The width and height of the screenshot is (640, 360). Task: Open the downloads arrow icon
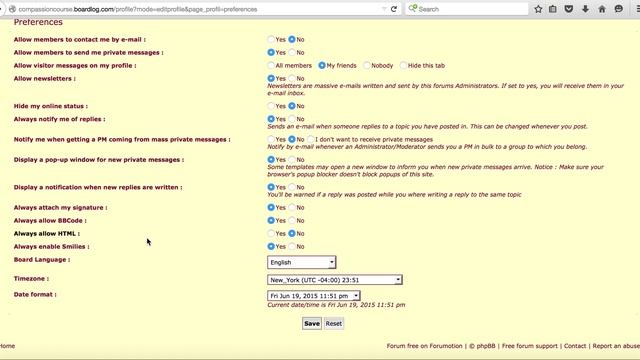coord(585,9)
